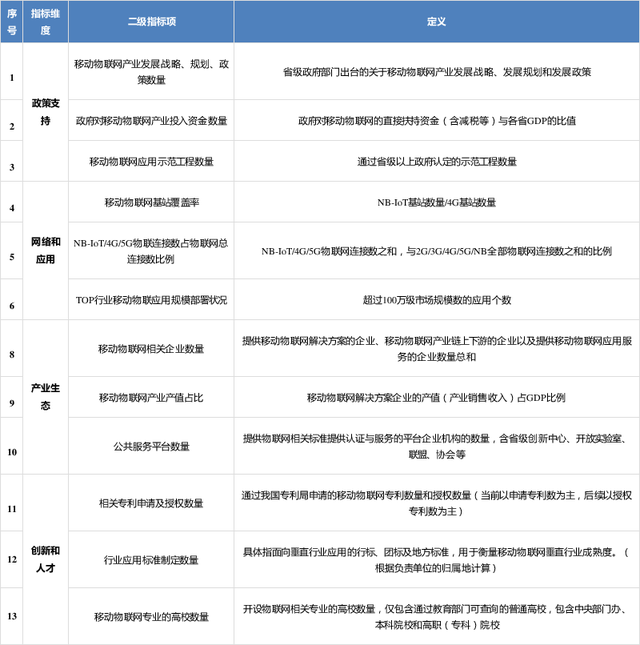Click the 通过省级以上政府认定的示范工程数量 definition cell

coord(436,160)
